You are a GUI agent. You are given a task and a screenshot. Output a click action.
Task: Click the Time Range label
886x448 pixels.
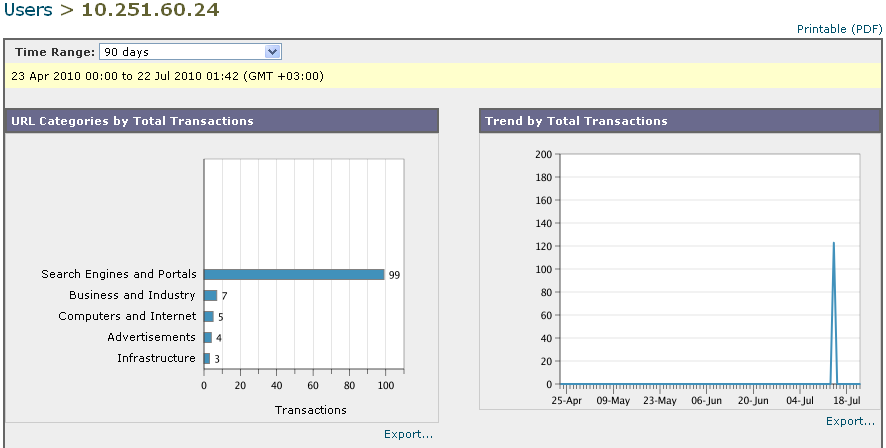point(55,52)
